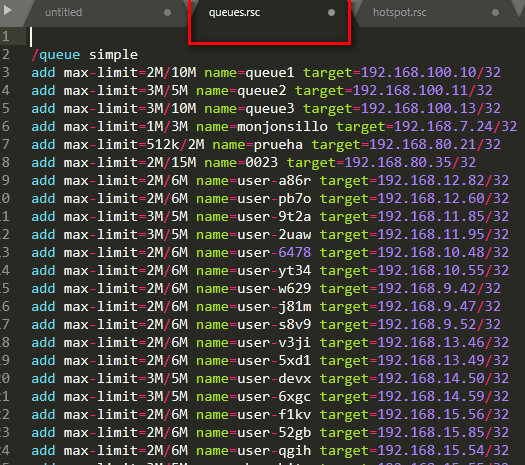Image resolution: width=525 pixels, height=465 pixels.
Task: Click the word 'simple' on line 2
Action: 113,55
